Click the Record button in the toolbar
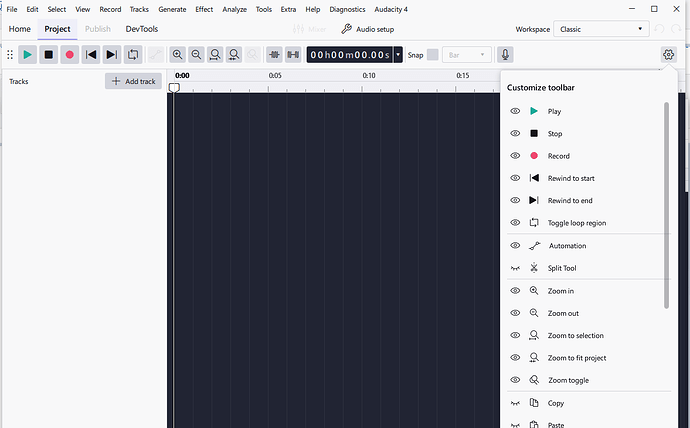 point(70,55)
